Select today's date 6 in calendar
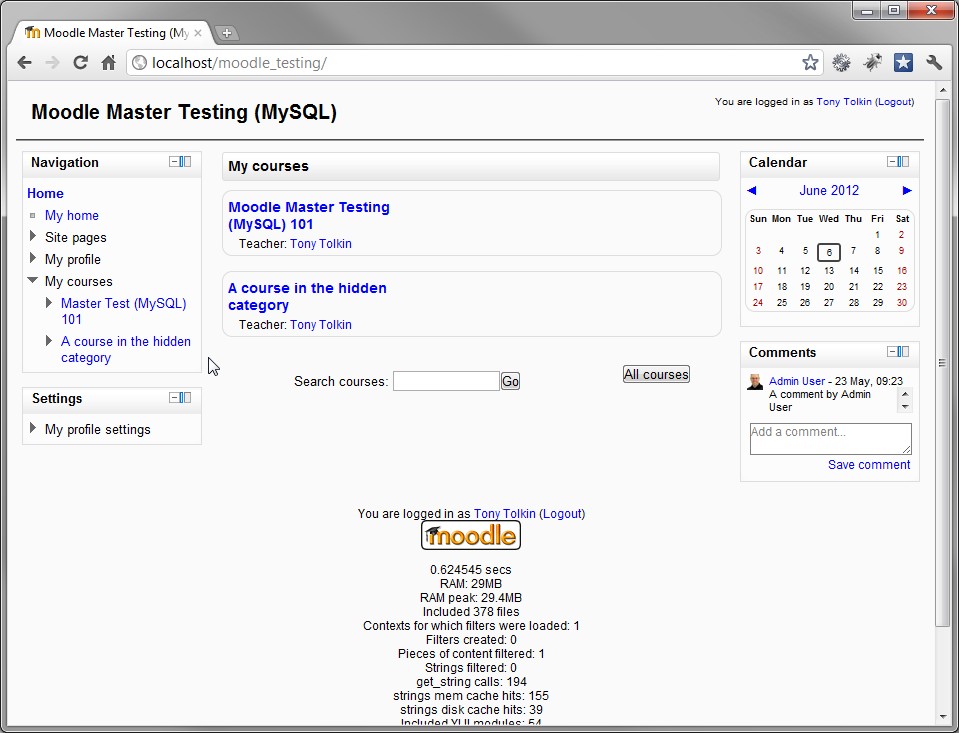The width and height of the screenshot is (959, 733). point(829,251)
